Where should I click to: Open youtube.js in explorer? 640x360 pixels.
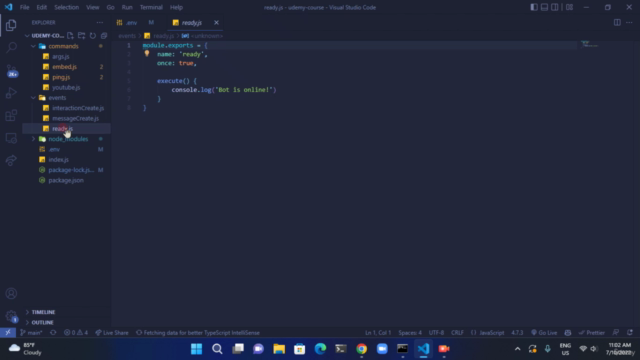(x=66, y=87)
